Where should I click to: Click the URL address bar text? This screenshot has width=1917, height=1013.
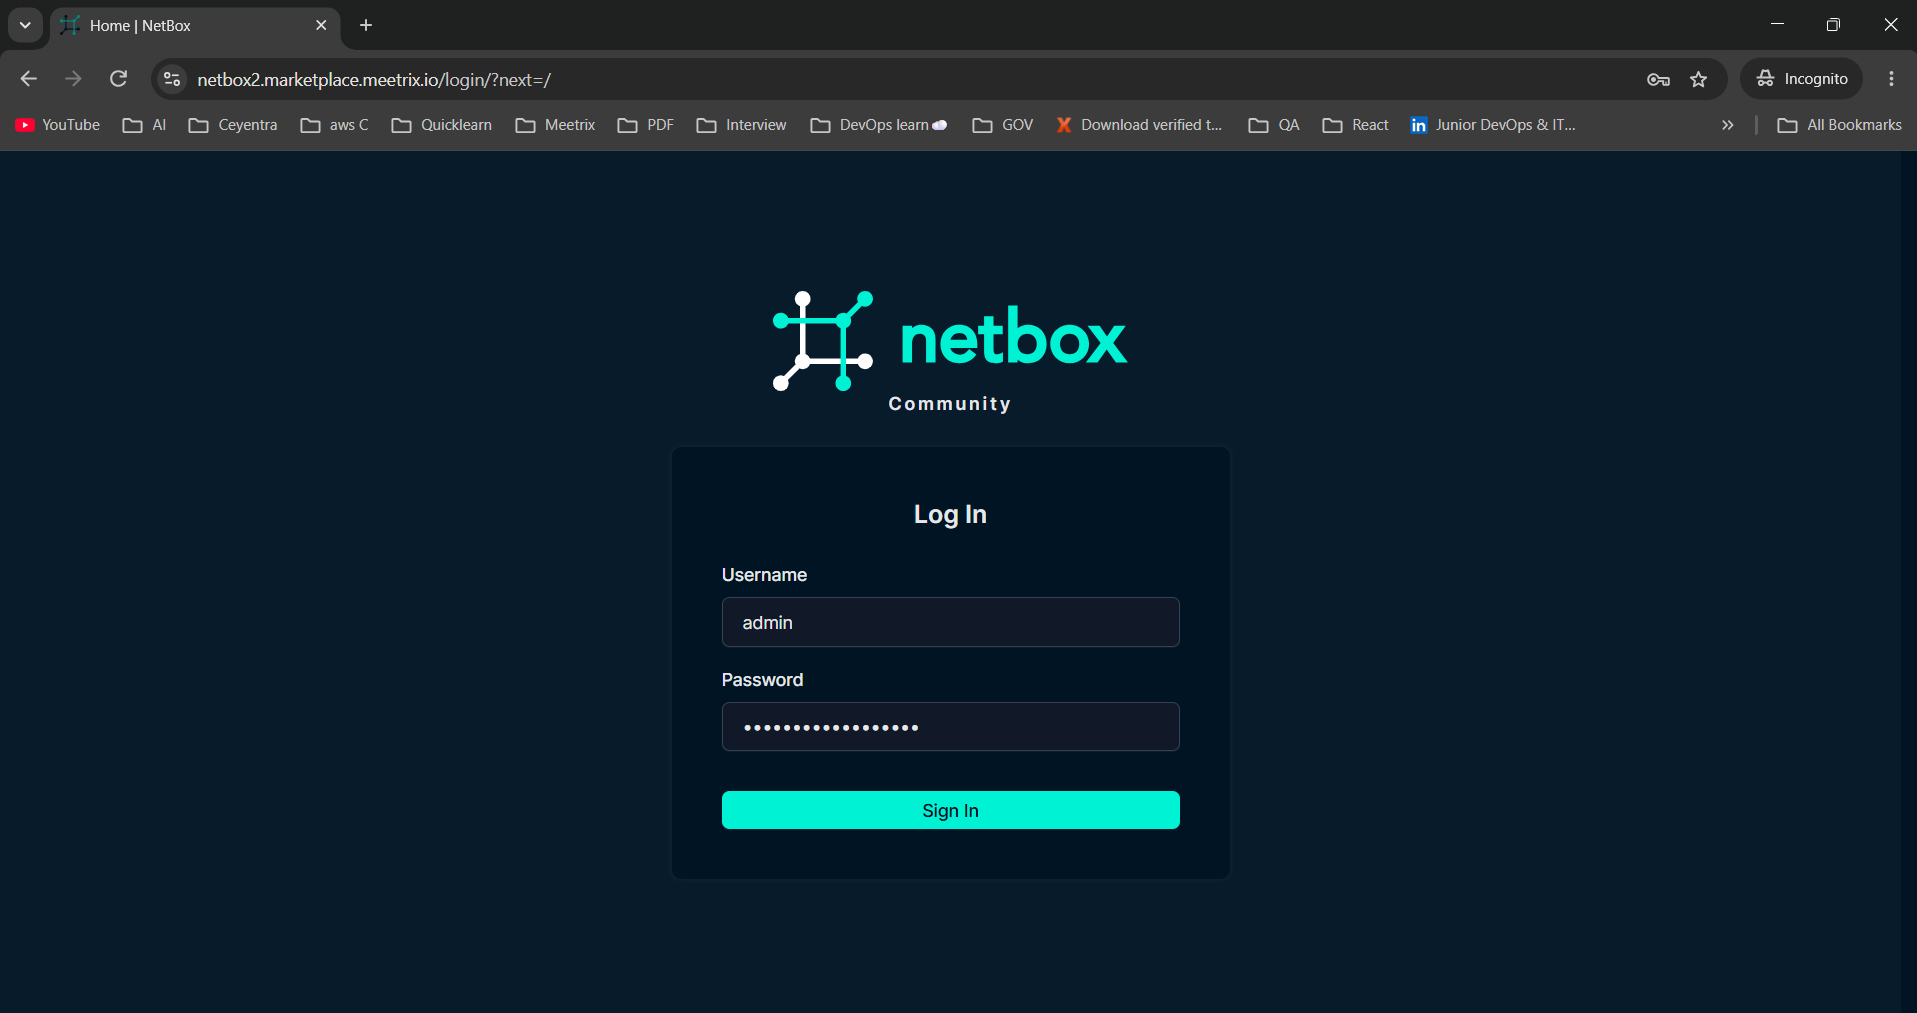point(374,80)
